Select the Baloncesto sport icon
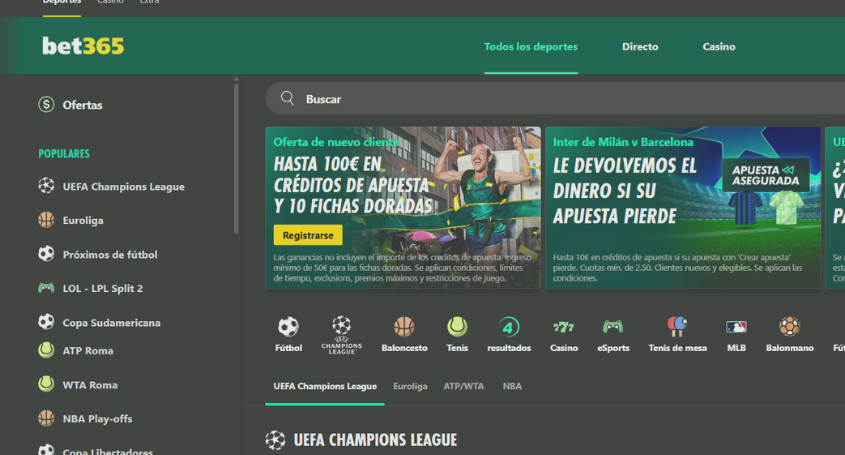The width and height of the screenshot is (845, 455). 404,326
